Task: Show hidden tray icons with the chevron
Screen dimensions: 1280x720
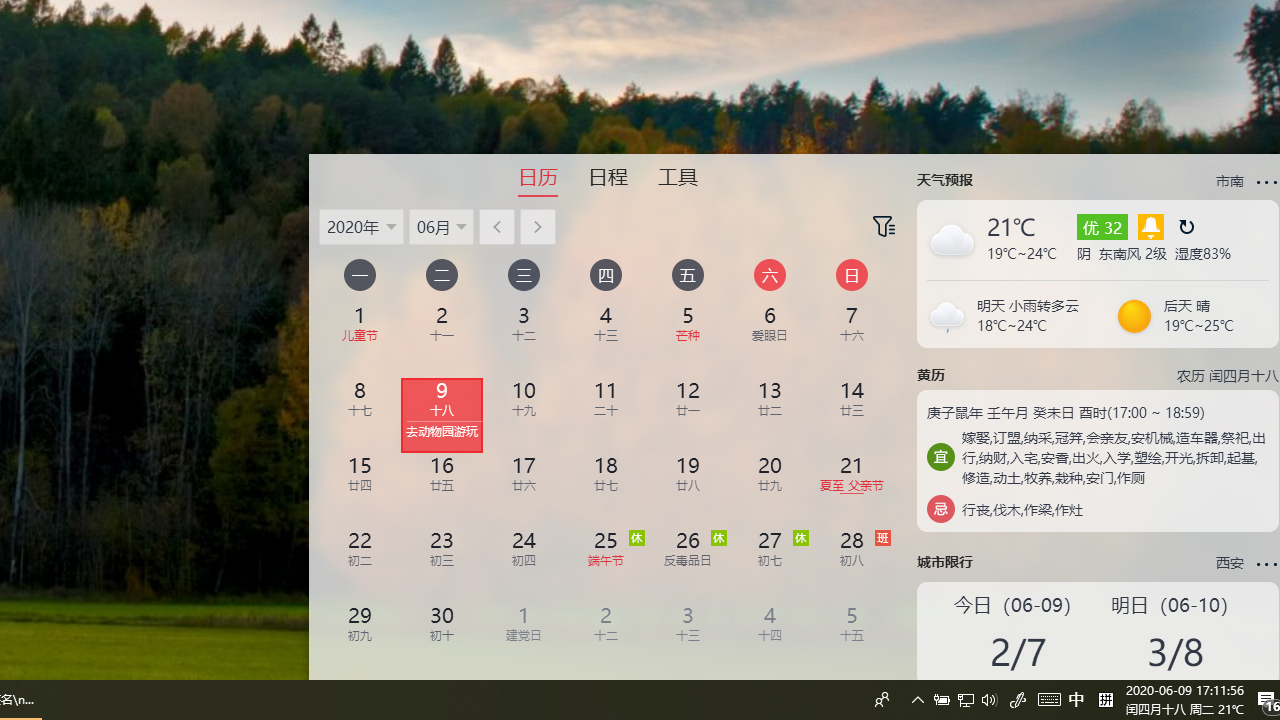Action: point(917,700)
